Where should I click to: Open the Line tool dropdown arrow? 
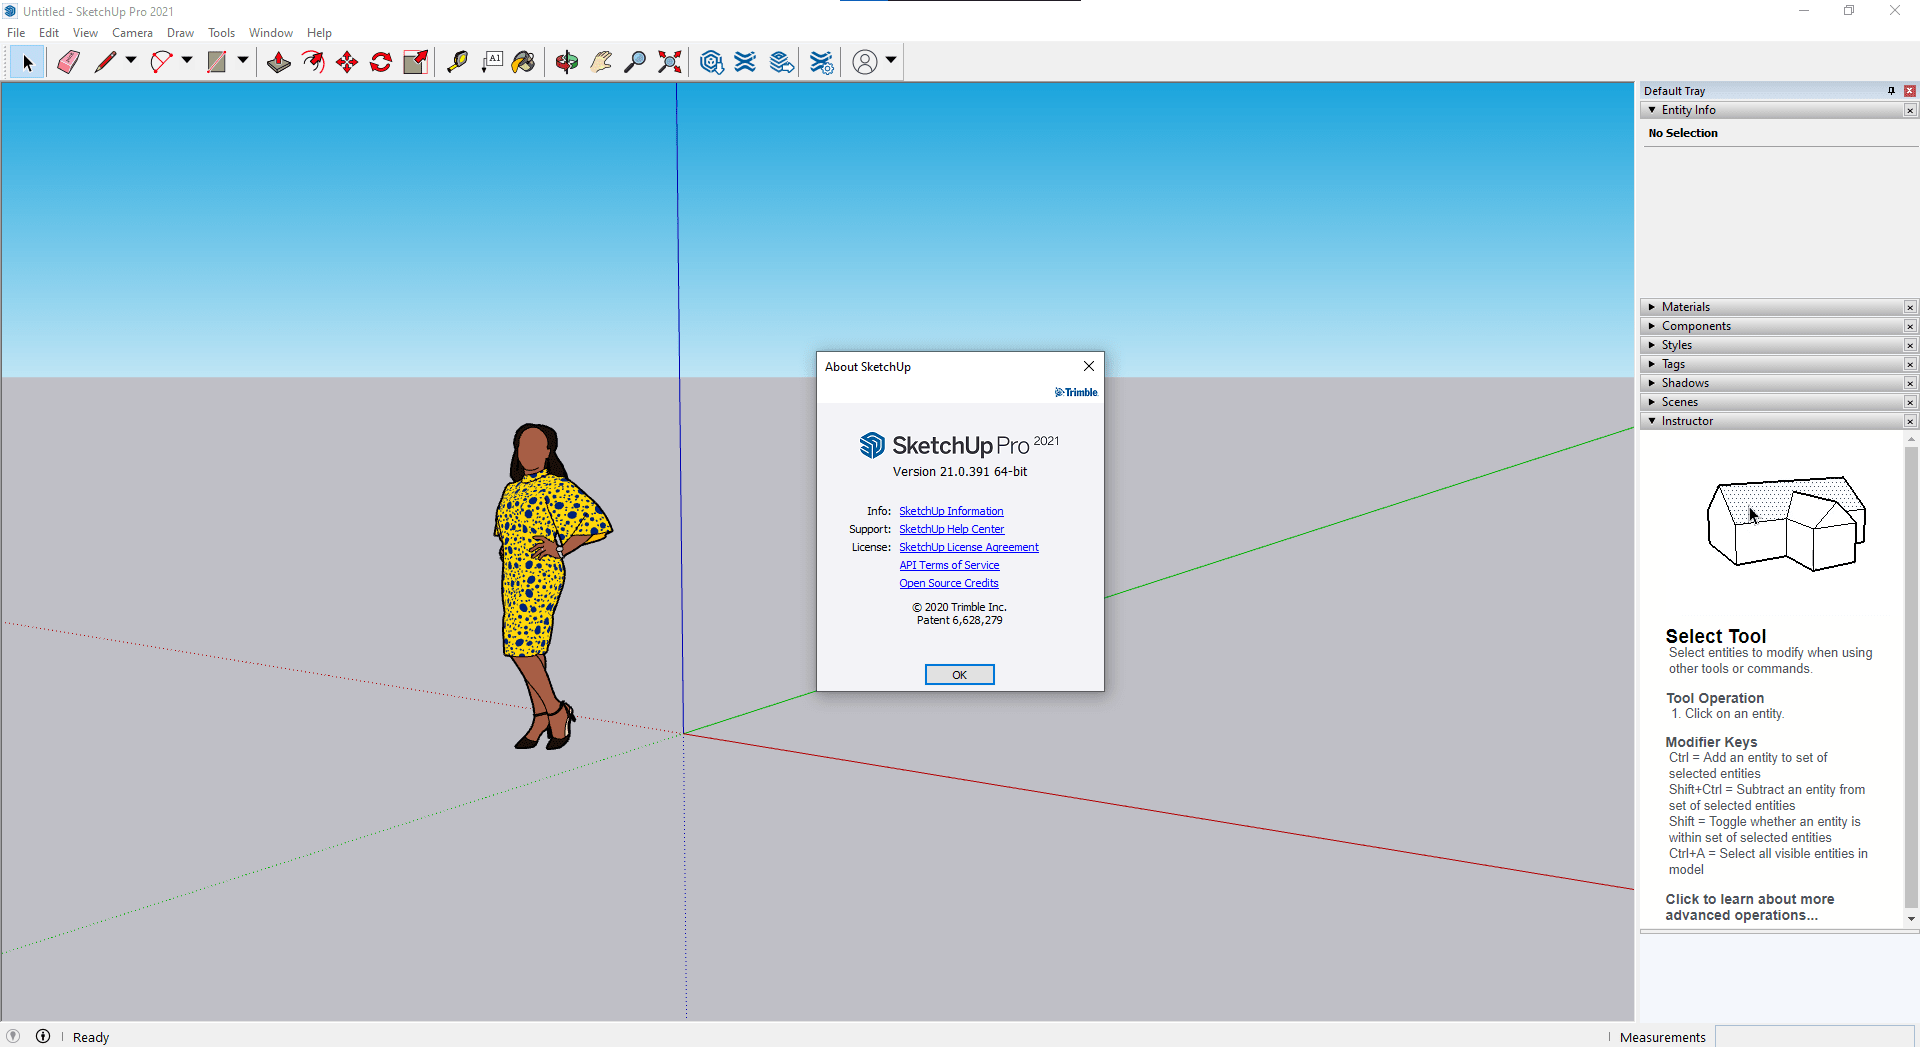click(x=131, y=61)
